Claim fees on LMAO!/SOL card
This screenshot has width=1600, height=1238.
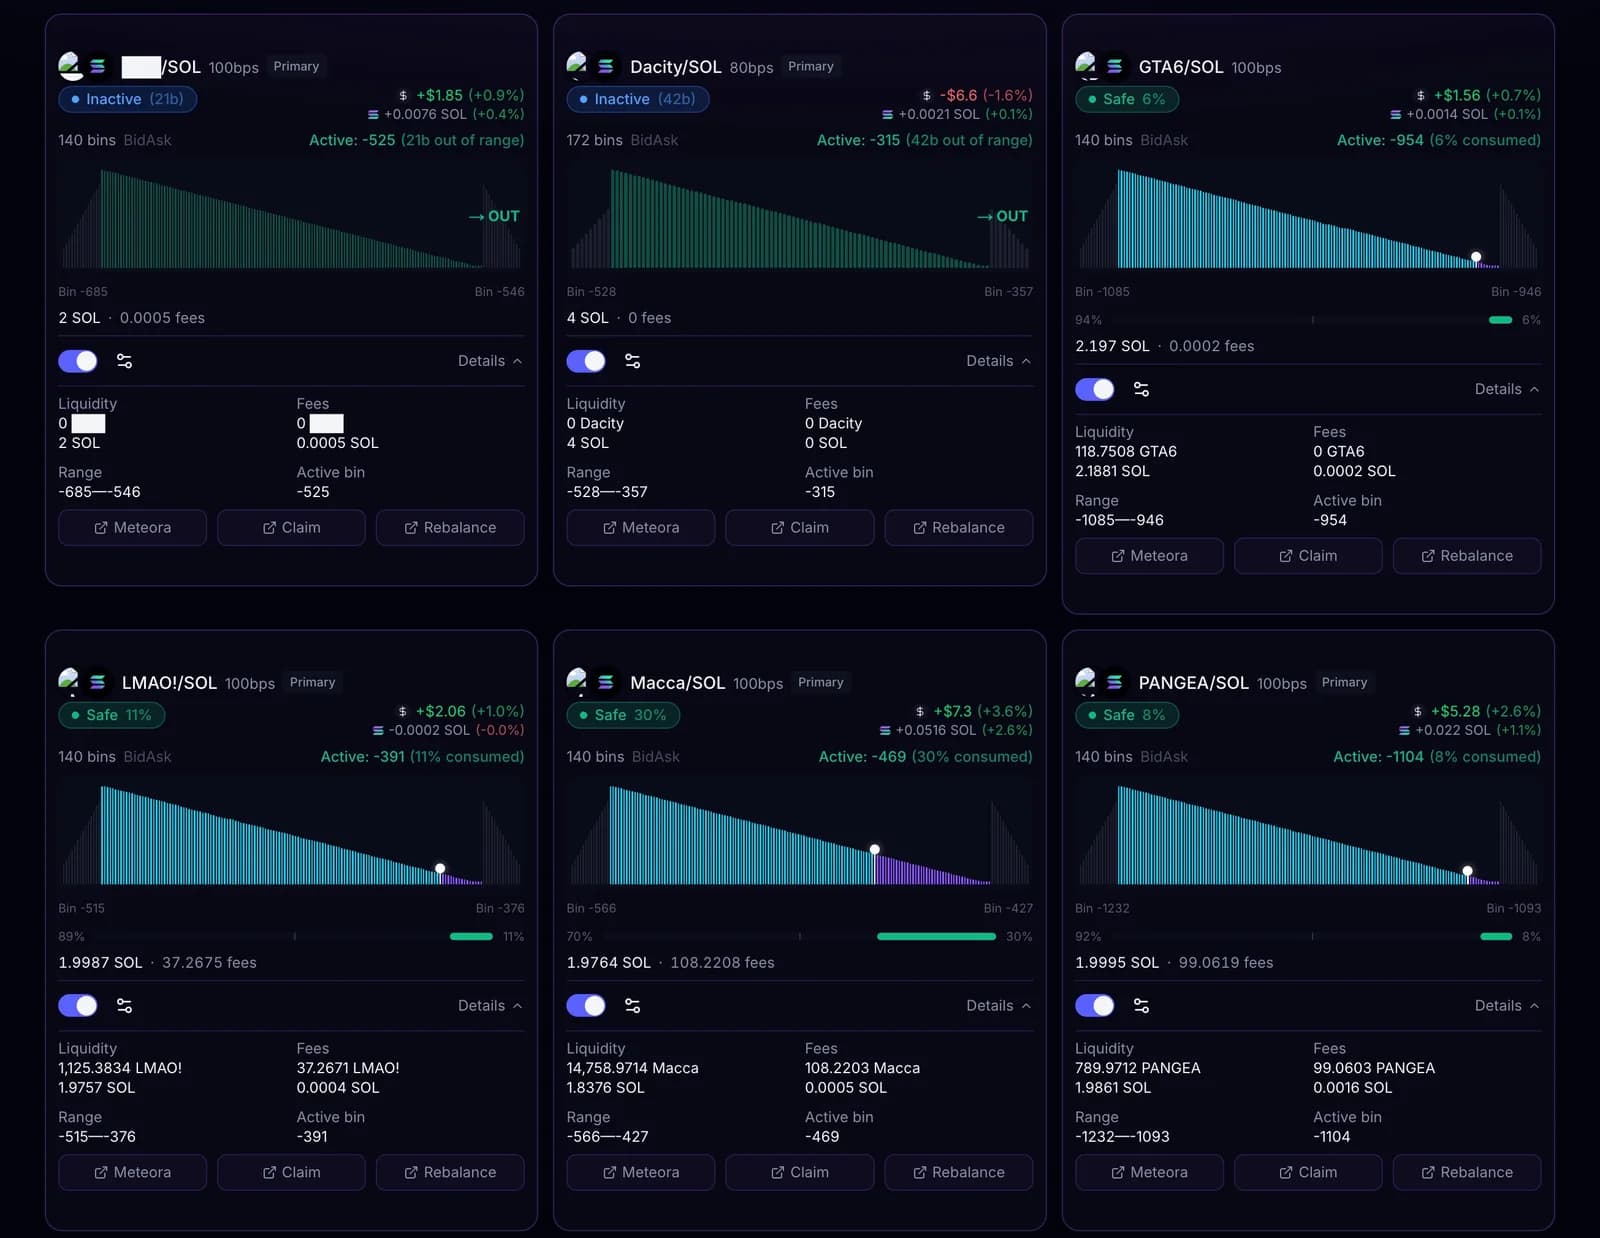pos(291,1172)
